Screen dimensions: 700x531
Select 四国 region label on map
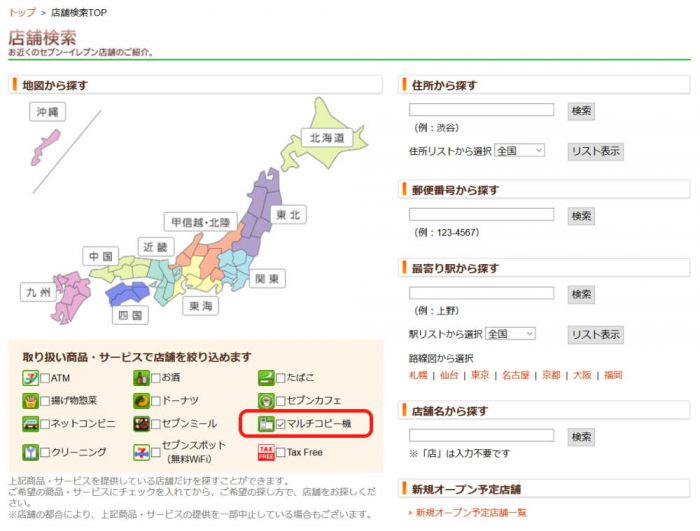(x=130, y=315)
